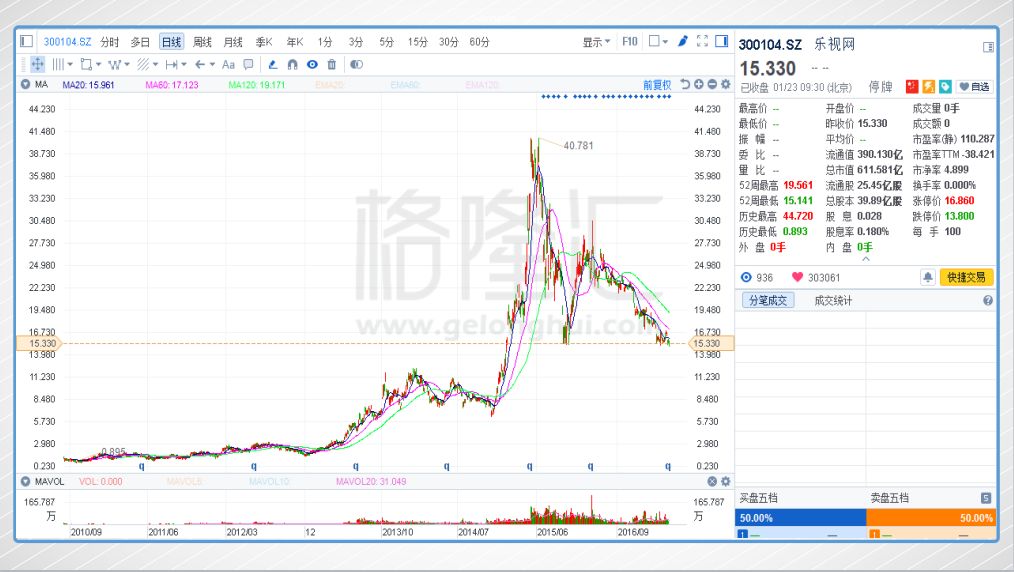The height and width of the screenshot is (572, 1014).
Task: Toggle the MAVOL20 volume average line
Action: 371,482
